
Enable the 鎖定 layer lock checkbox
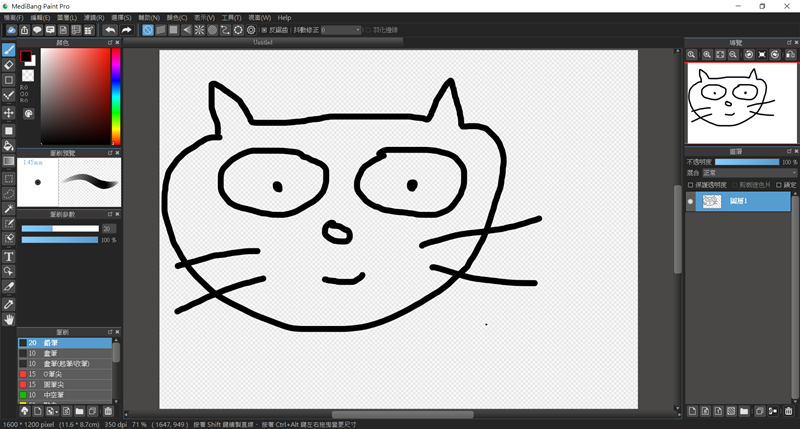pos(779,184)
